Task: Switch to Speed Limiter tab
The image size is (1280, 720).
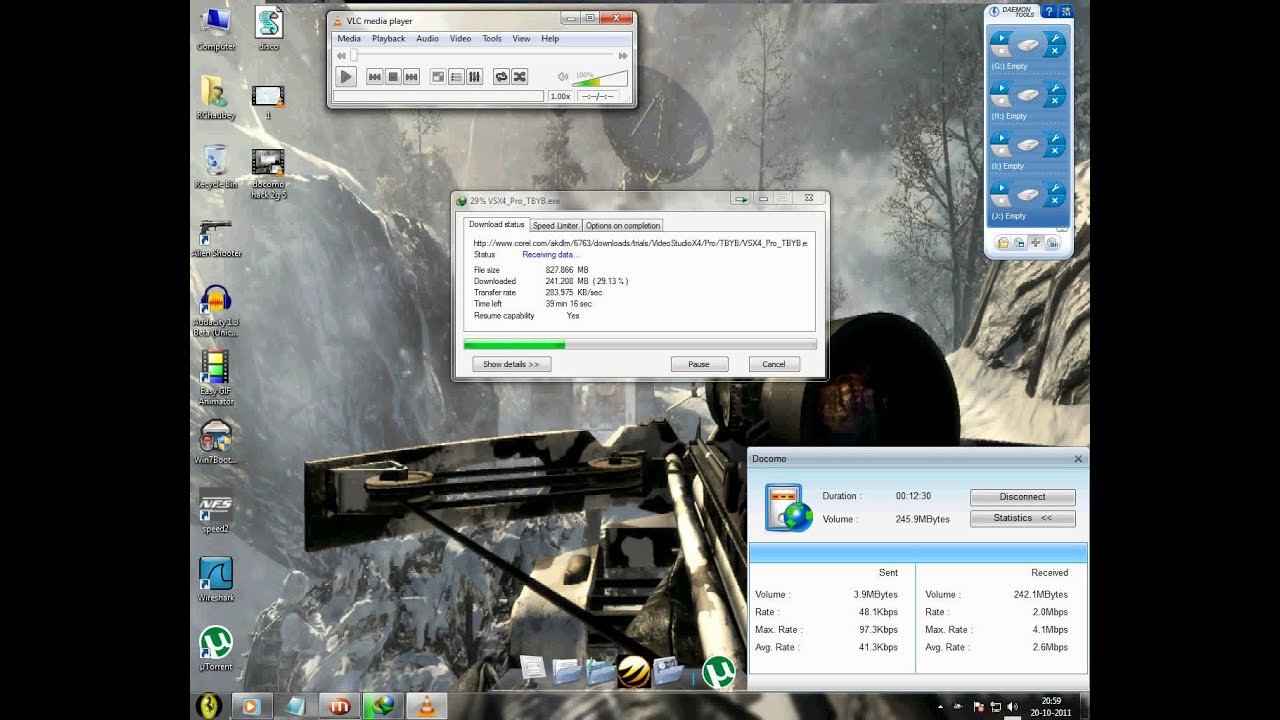Action: coord(555,226)
